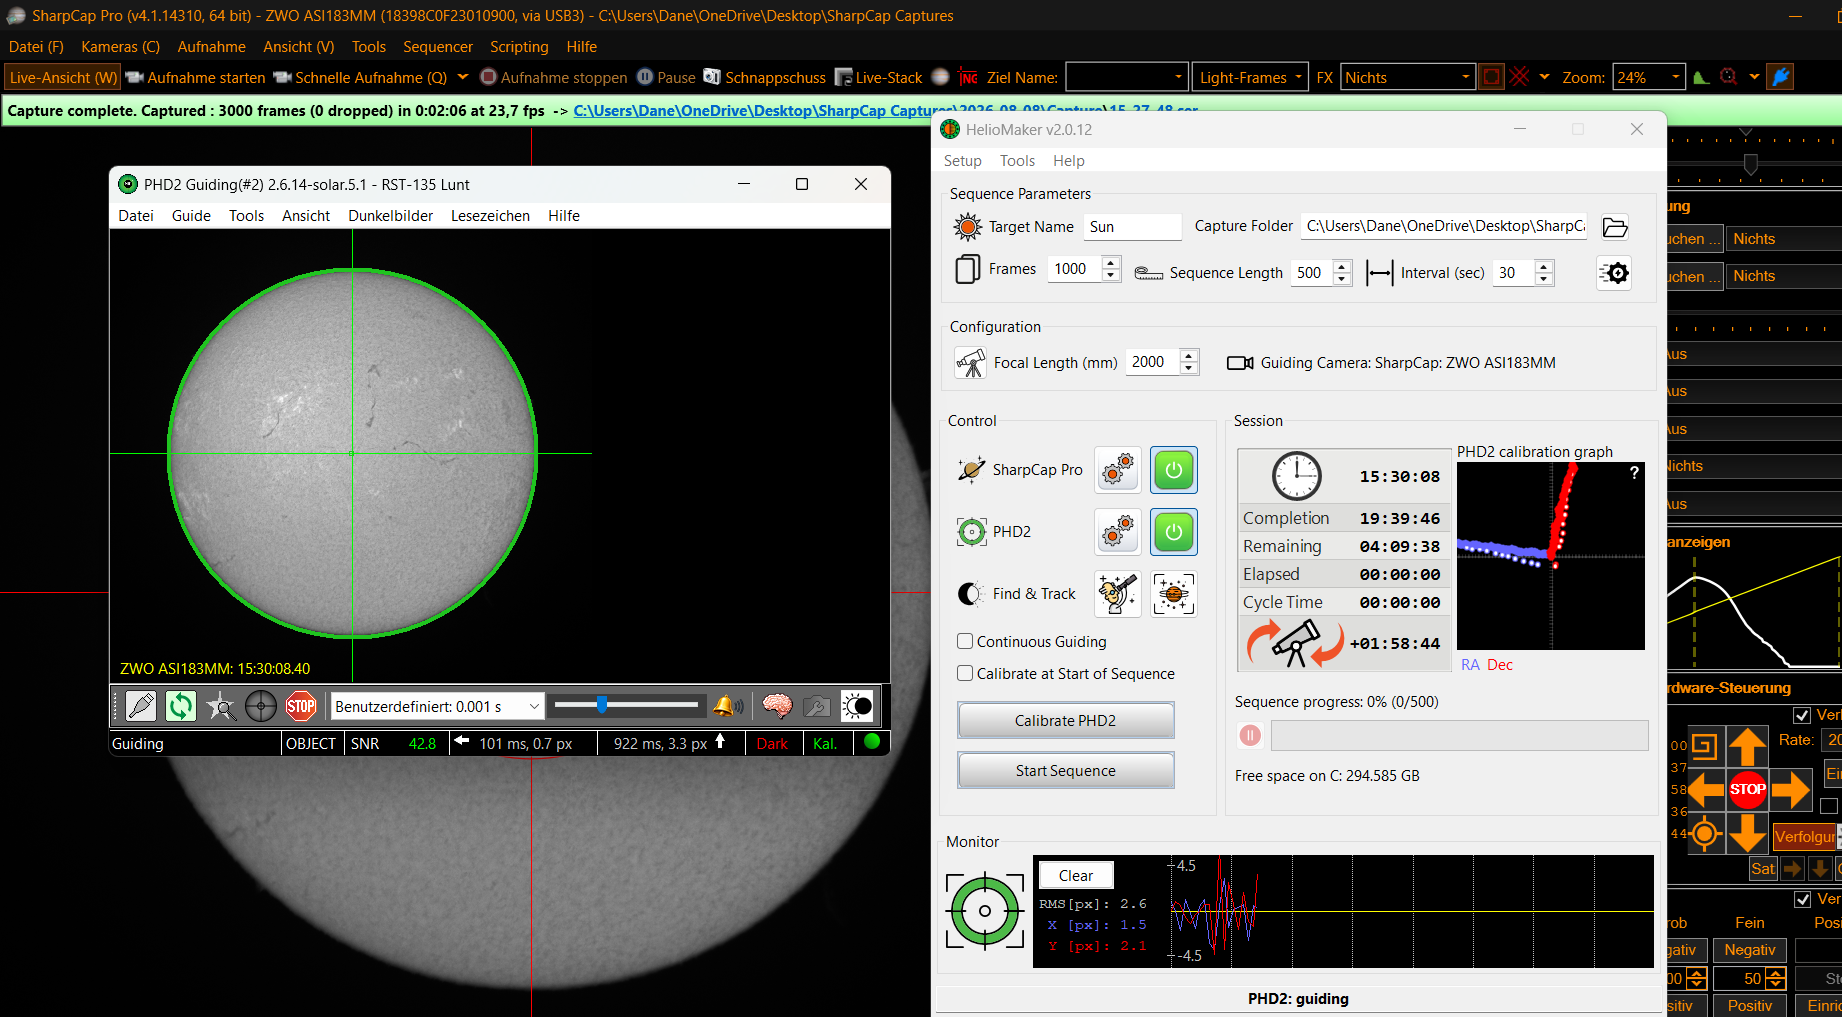Open PHD2 advanced settings brain icon
The image size is (1842, 1017).
tap(777, 706)
